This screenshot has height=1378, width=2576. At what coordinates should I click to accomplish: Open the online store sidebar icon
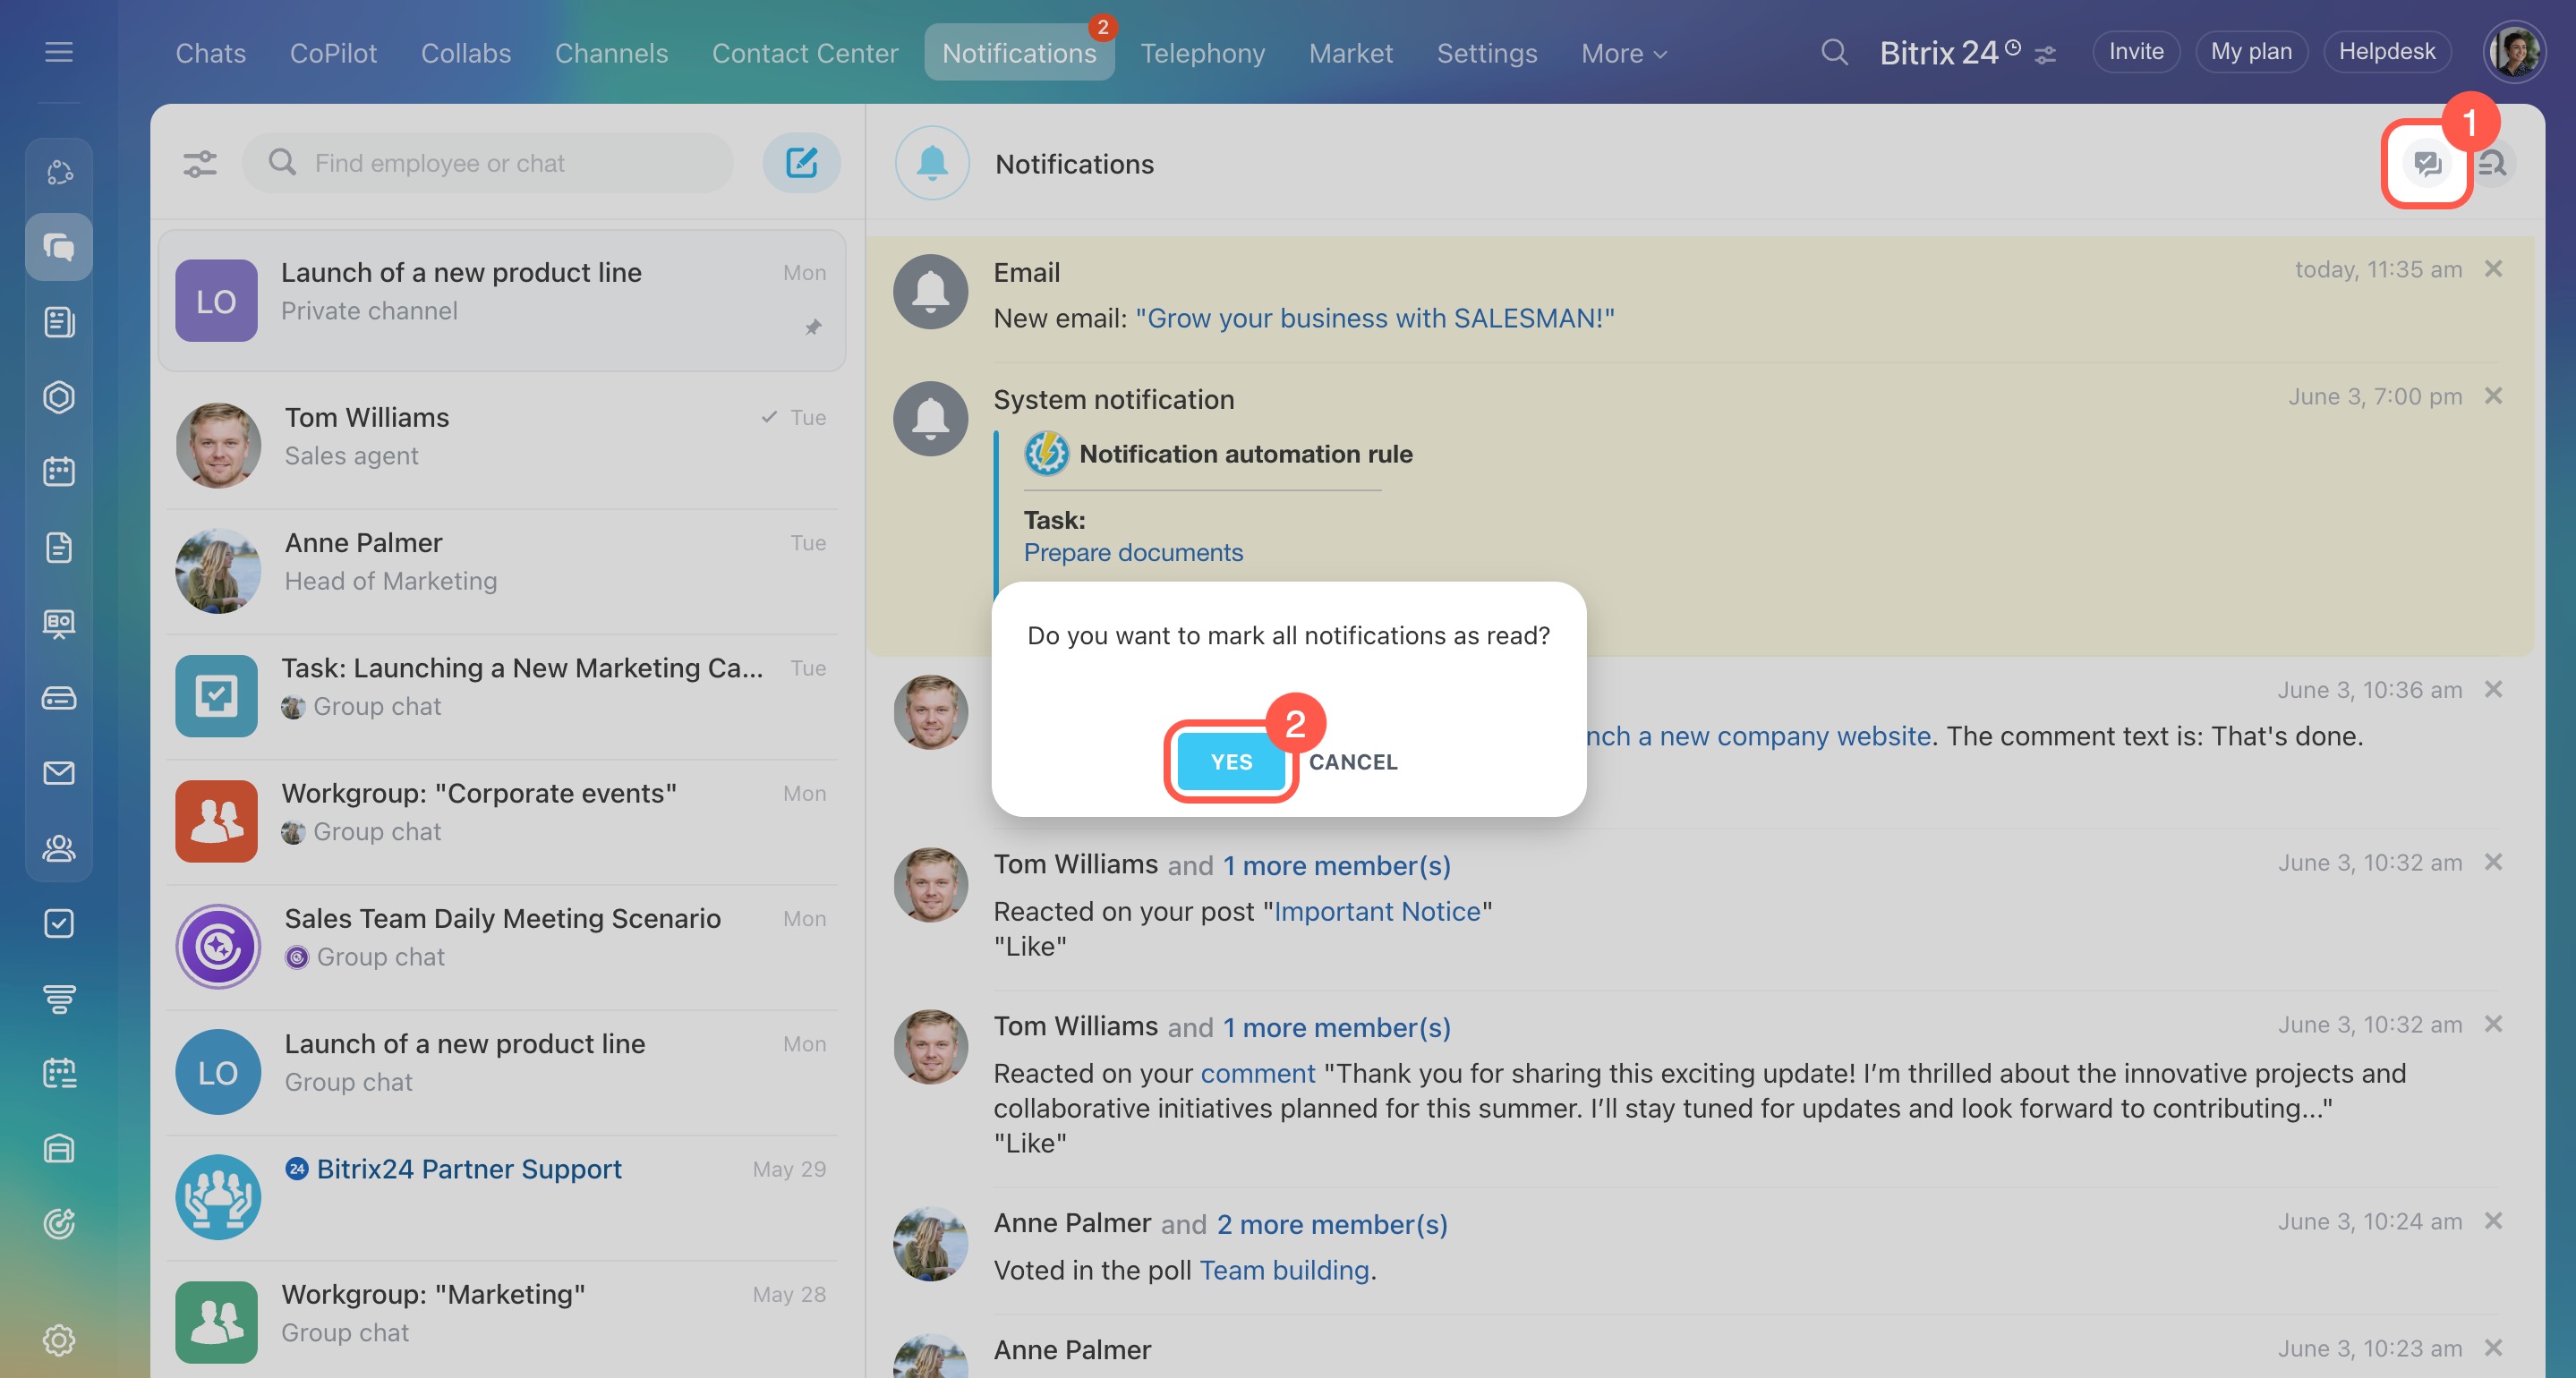pyautogui.click(x=59, y=1148)
